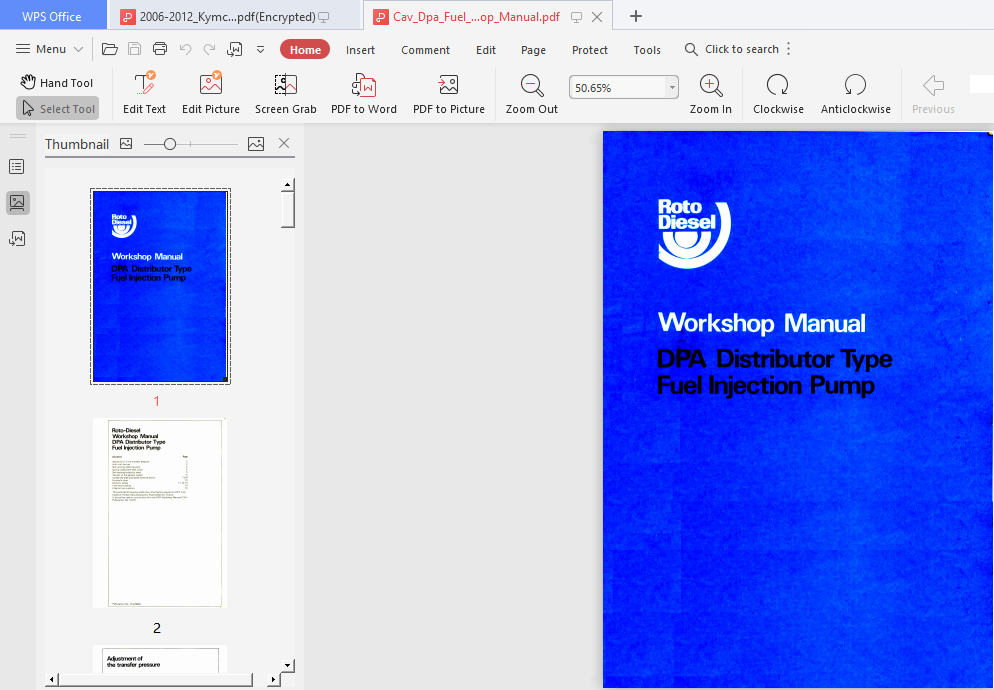994x690 pixels.
Task: Click the Edit Text tool
Action: (145, 93)
